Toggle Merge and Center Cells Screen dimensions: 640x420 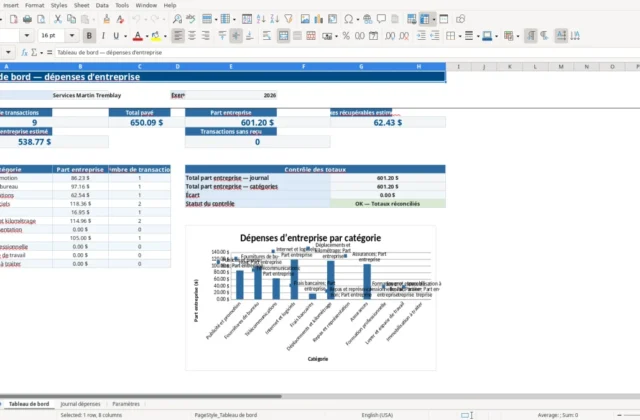click(283, 36)
